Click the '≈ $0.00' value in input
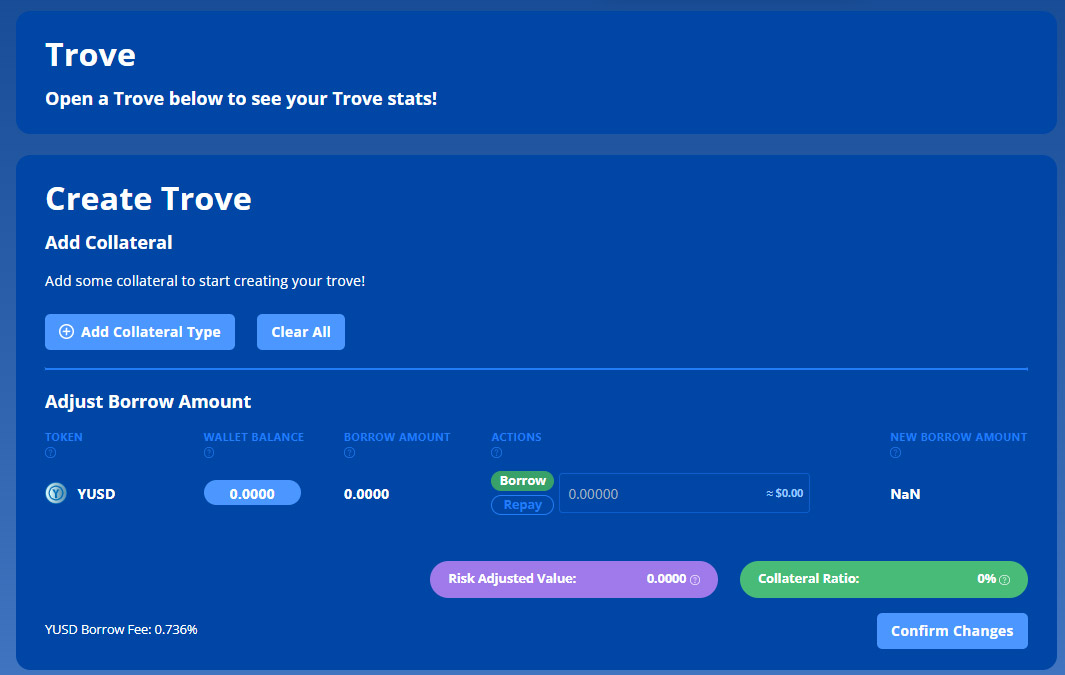This screenshot has width=1065, height=675. coord(784,493)
